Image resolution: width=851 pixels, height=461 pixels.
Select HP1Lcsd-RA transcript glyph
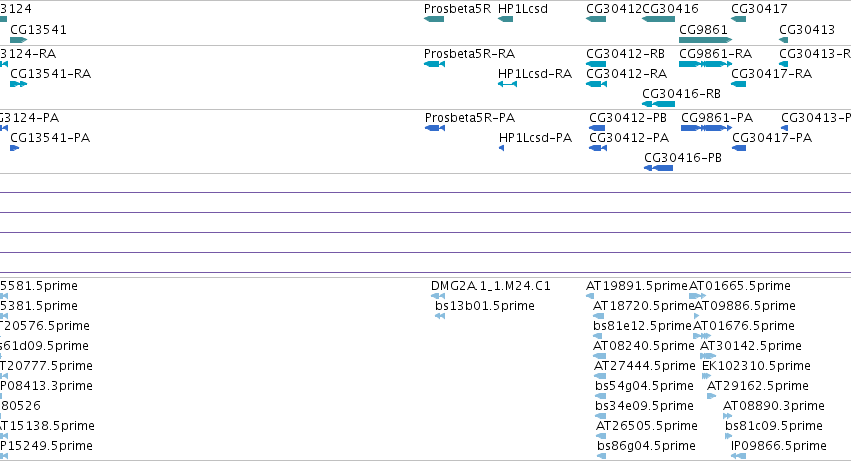click(x=507, y=84)
